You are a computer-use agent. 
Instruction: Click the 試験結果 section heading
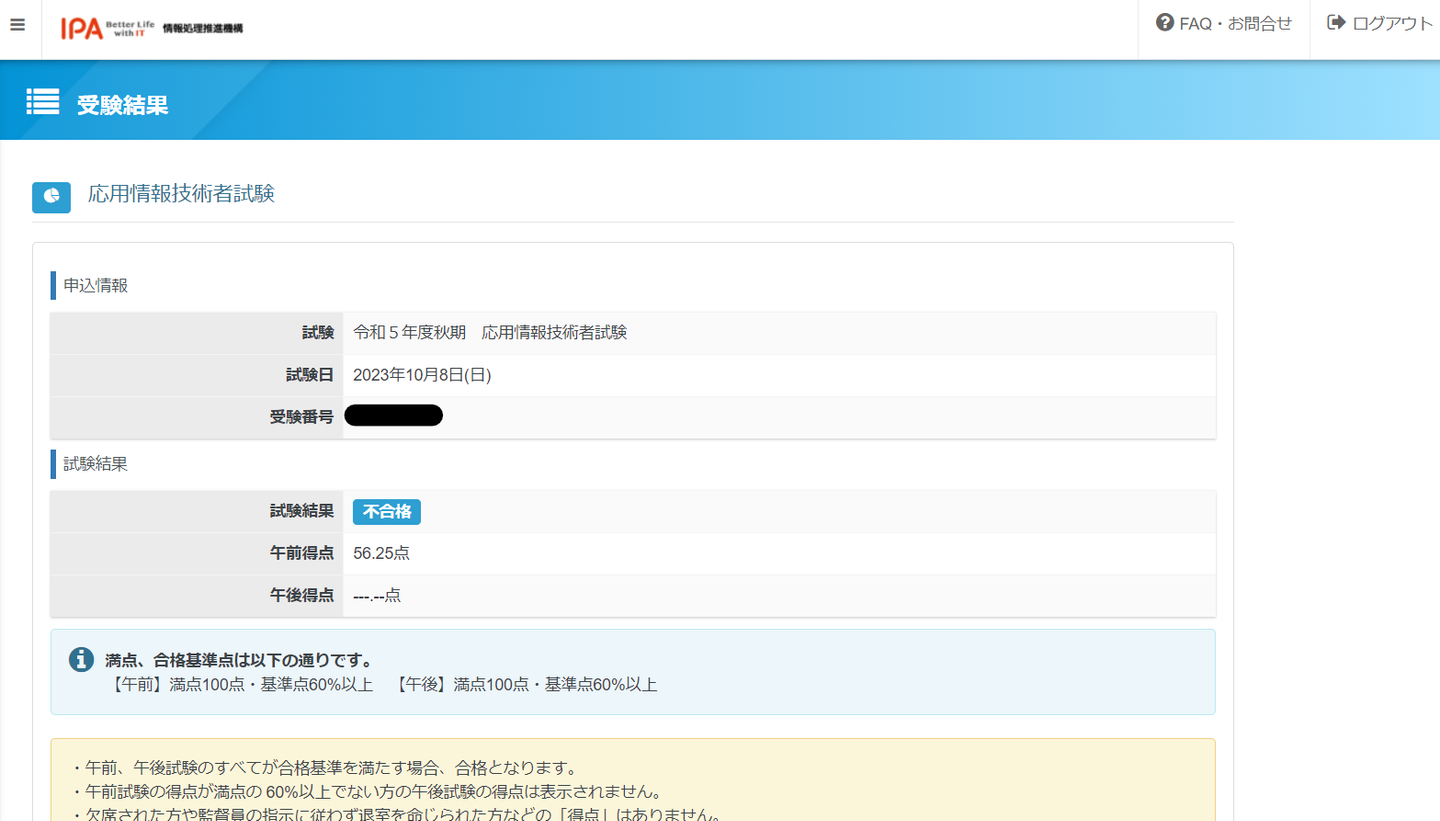pyautogui.click(x=96, y=464)
